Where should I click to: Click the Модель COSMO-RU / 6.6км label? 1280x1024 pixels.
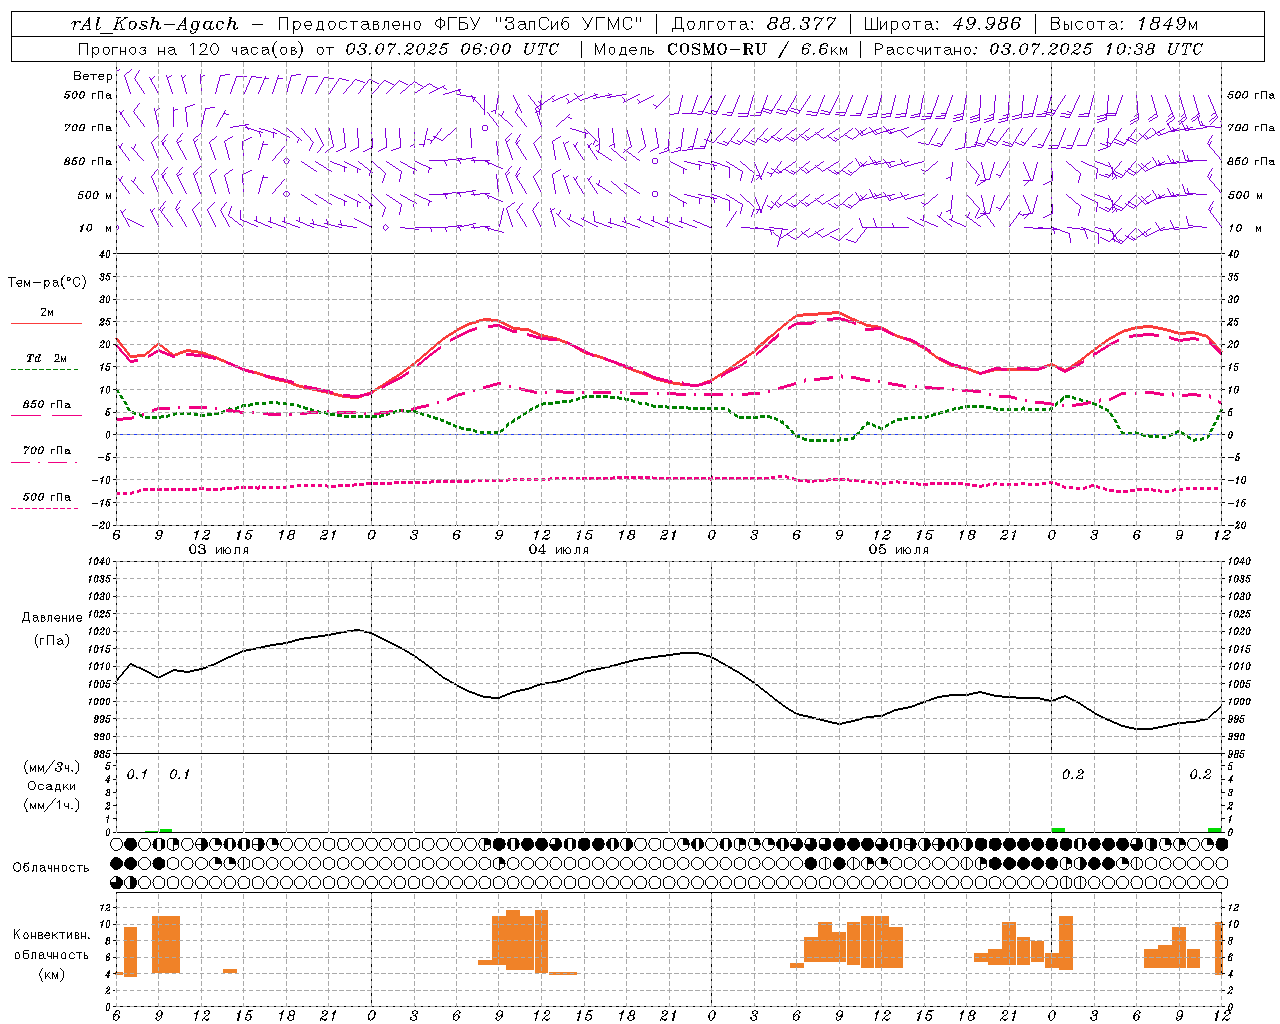coord(720,49)
